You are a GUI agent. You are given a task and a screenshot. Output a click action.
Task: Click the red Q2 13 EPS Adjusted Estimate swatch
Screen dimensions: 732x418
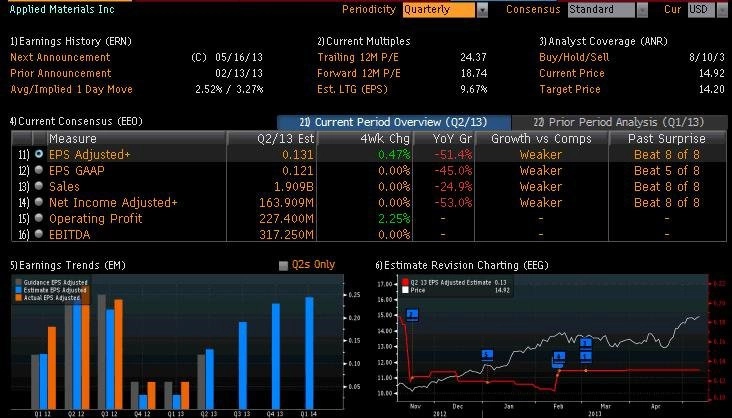[x=405, y=282]
